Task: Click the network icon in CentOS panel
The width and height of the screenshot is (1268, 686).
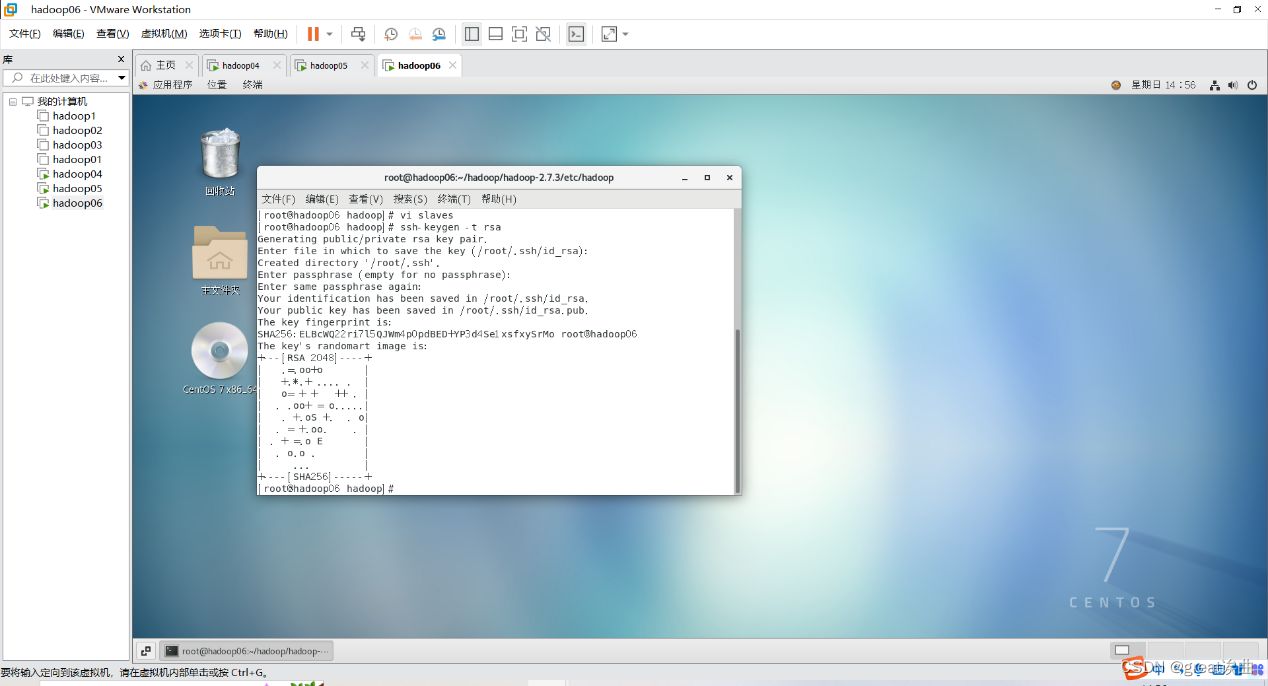Action: click(x=1215, y=85)
